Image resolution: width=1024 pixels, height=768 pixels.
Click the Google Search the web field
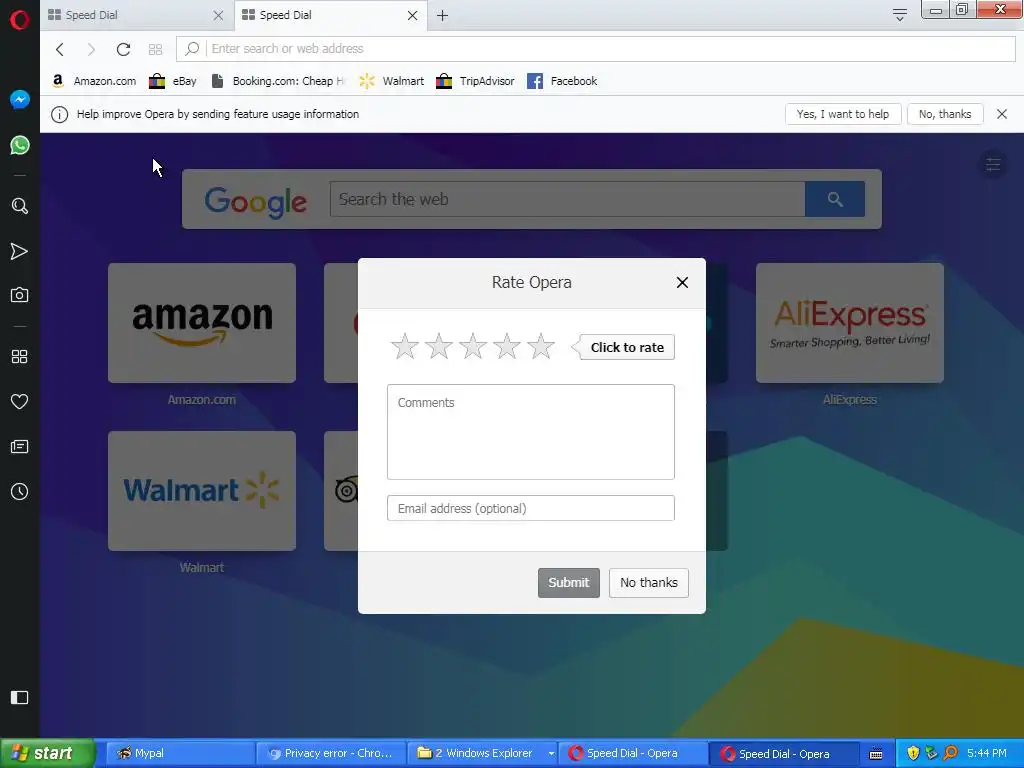568,199
